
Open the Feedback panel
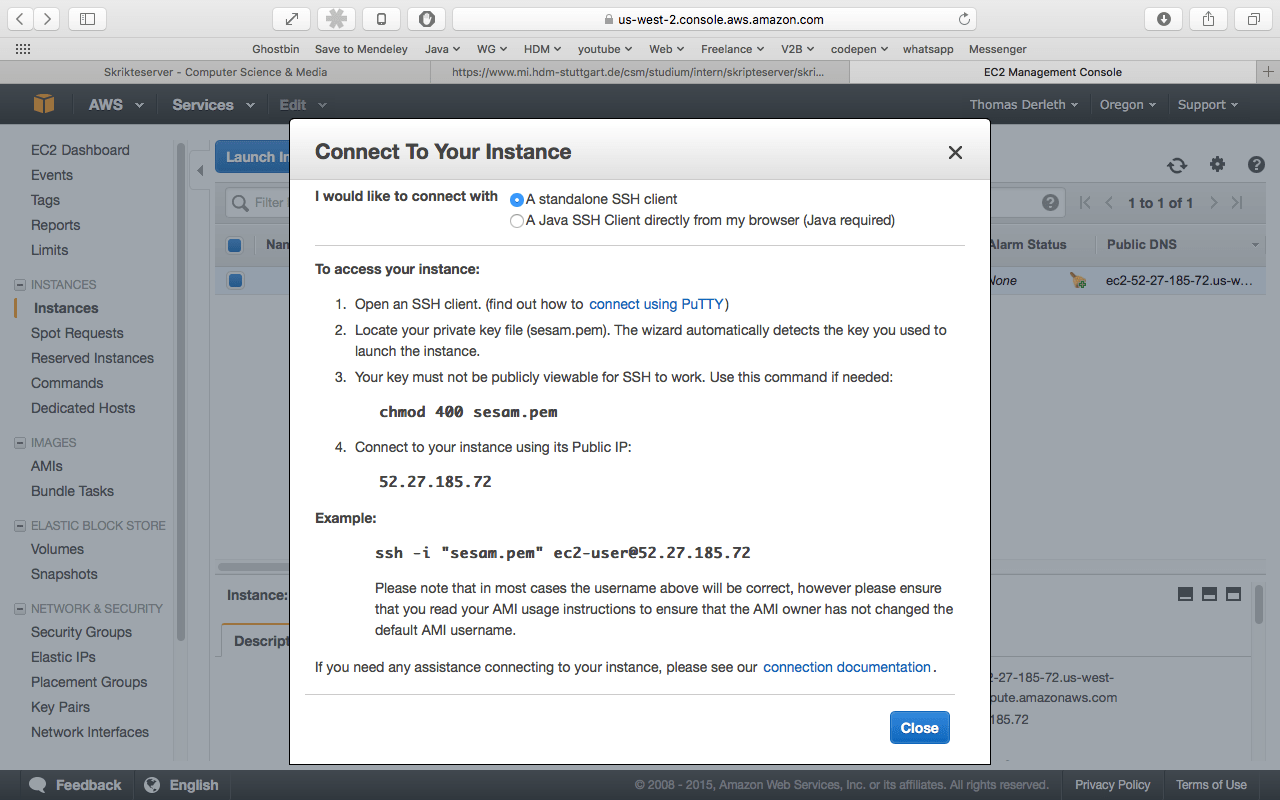tap(75, 785)
